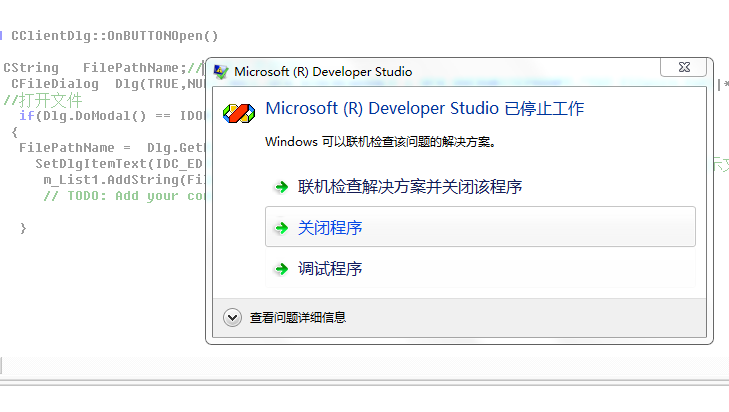The image size is (729, 412).
Task: Click the // TODO: Add your comment line
Action: click(x=124, y=196)
